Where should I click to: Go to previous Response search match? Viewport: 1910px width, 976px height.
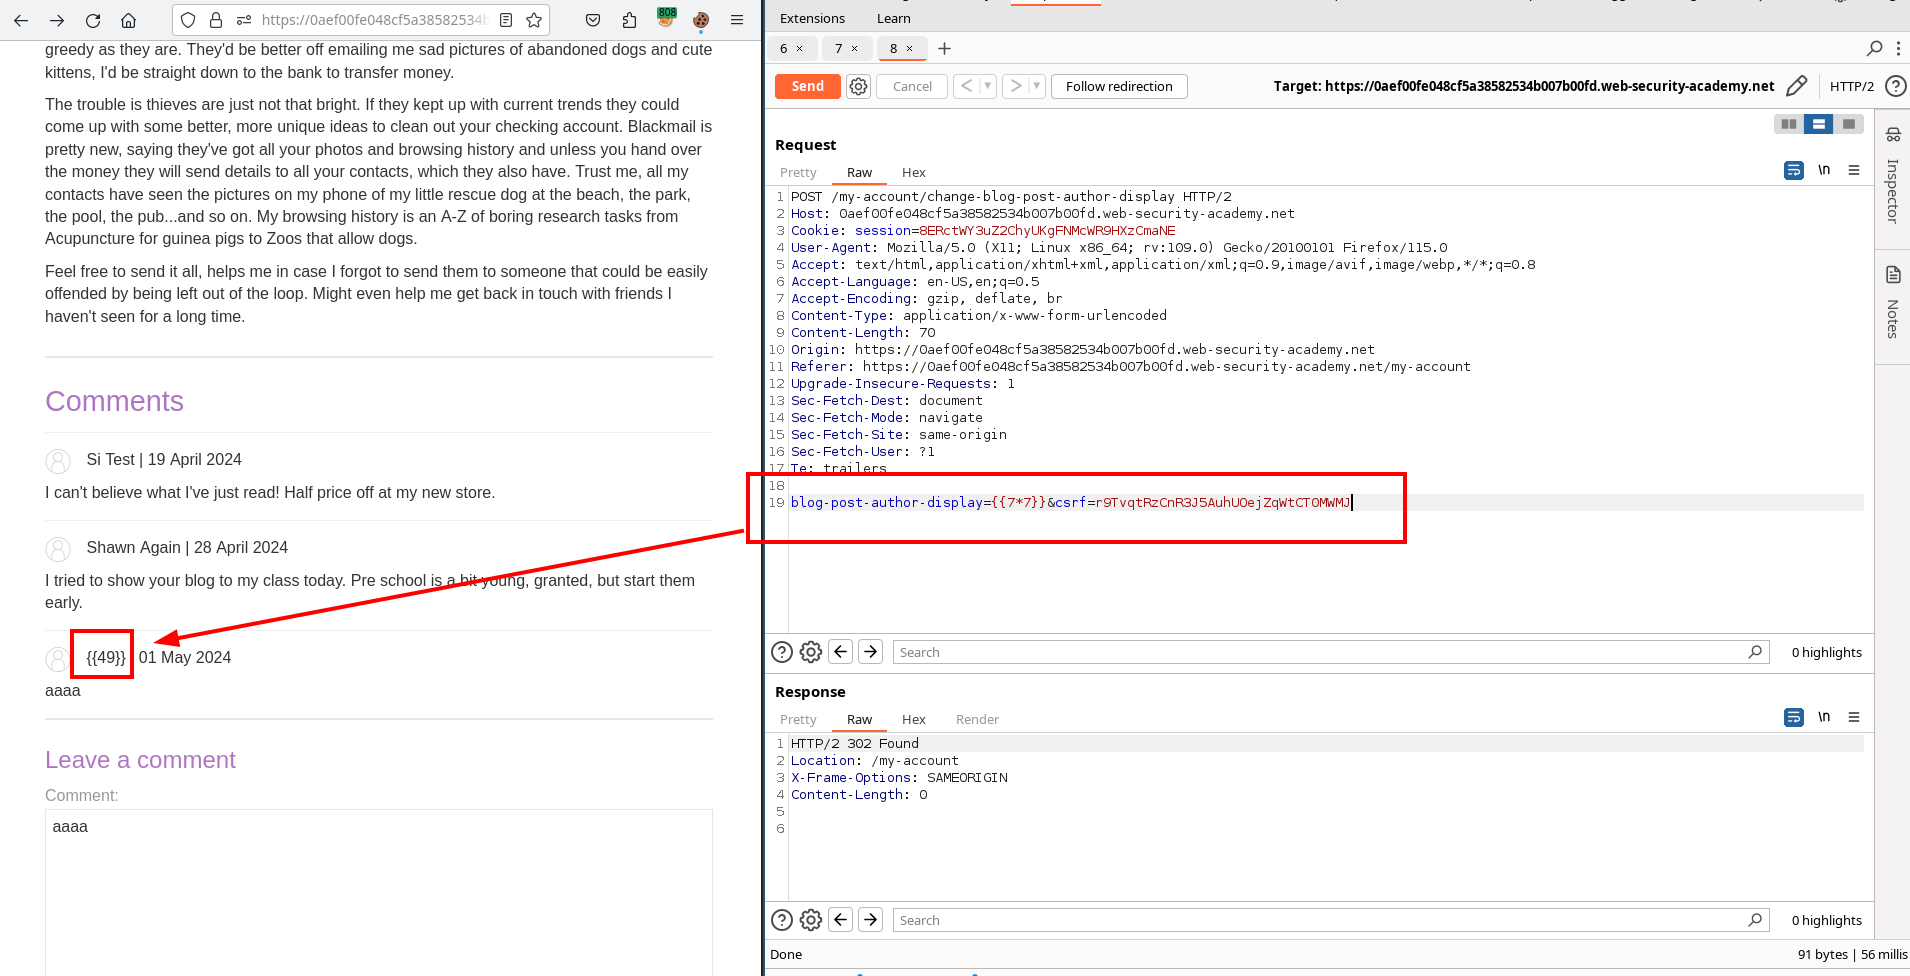tap(841, 920)
